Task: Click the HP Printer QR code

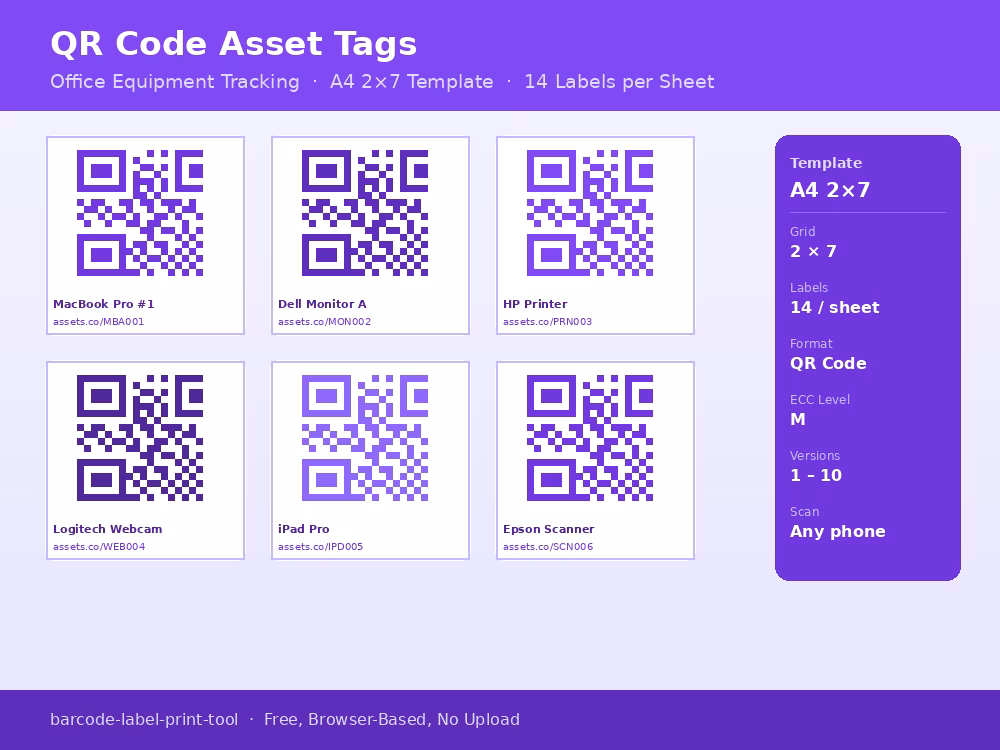Action: point(590,213)
